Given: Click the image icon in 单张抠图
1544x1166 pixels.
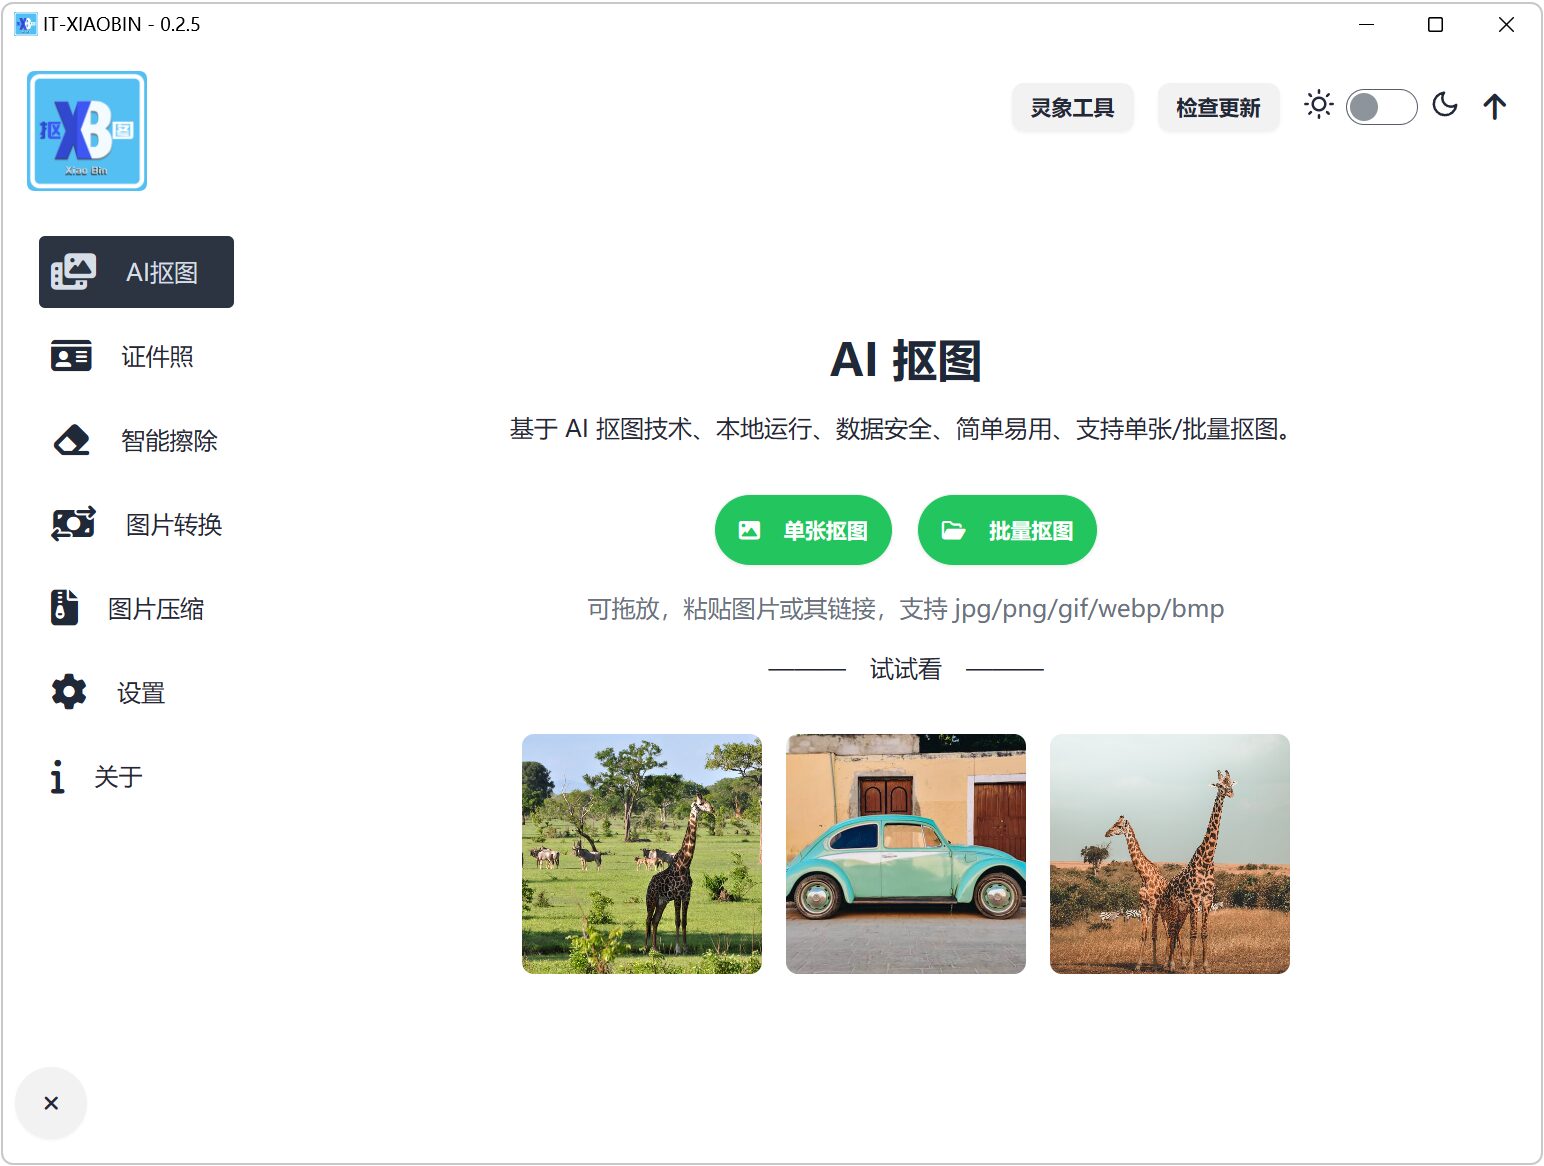Looking at the screenshot, I should coord(749,530).
